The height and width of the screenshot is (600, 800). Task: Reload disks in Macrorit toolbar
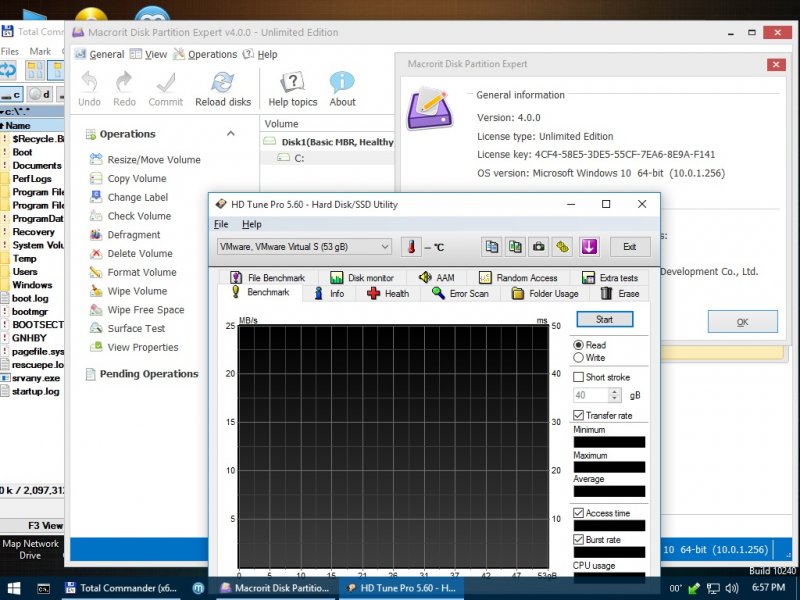click(x=223, y=89)
